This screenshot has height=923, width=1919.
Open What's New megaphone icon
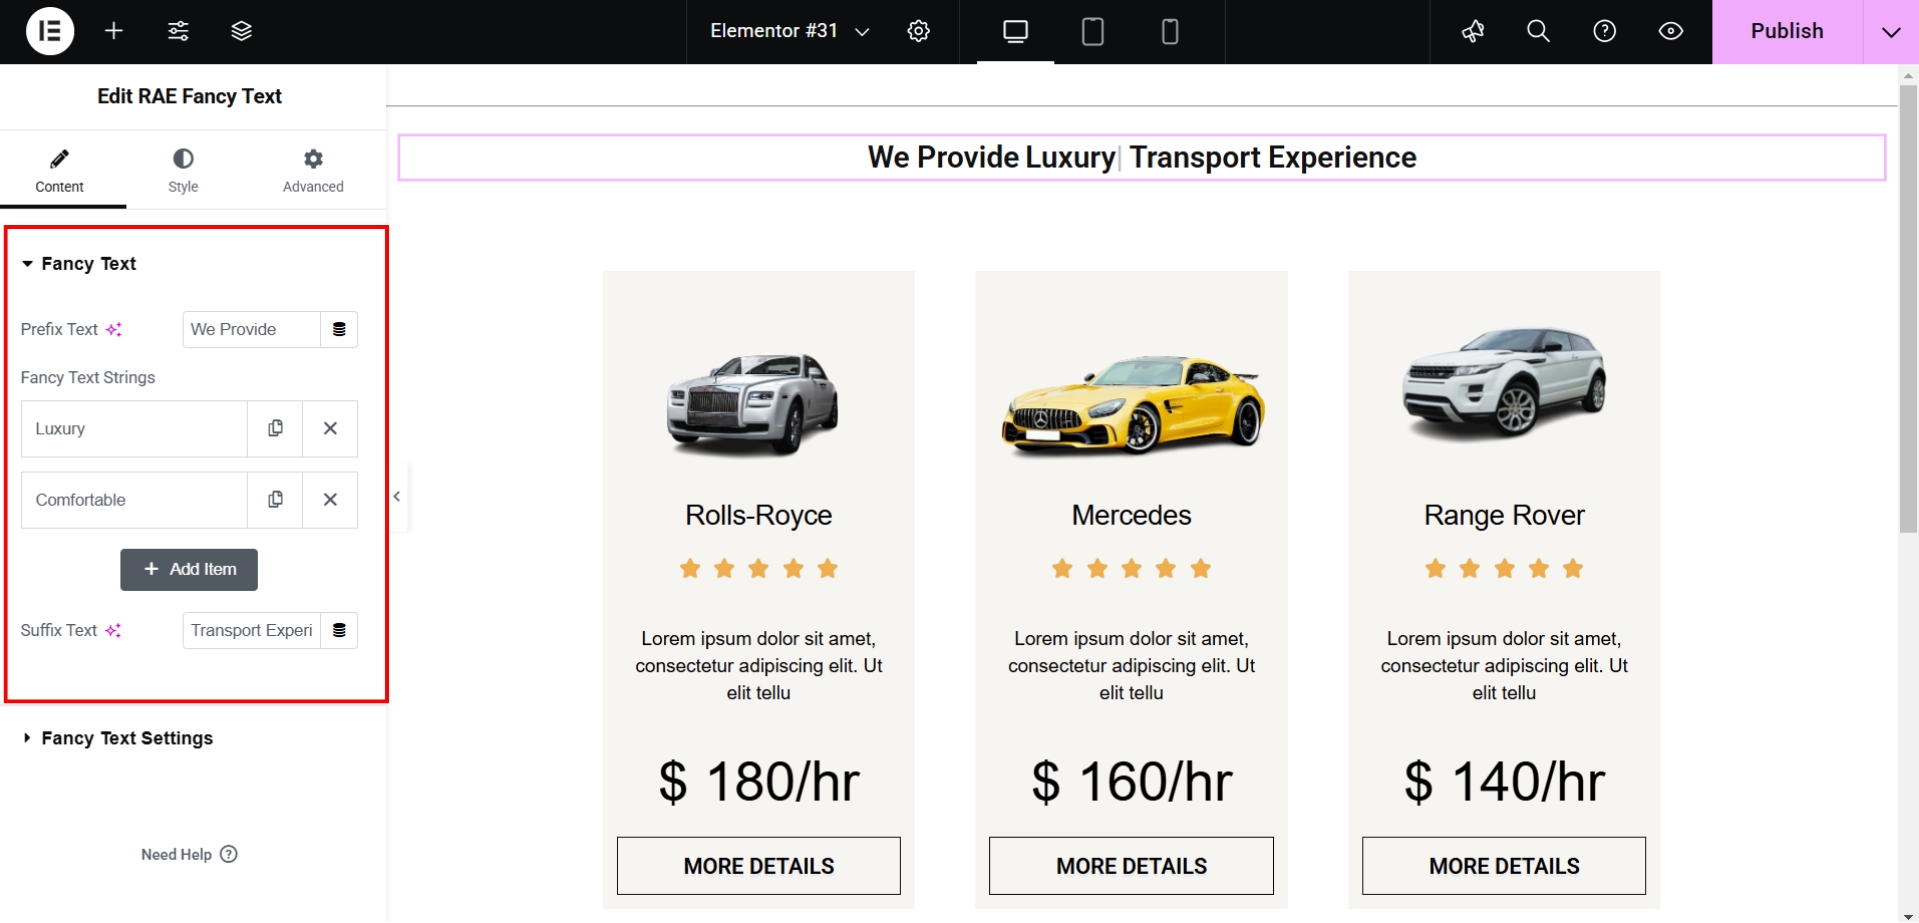coord(1473,31)
